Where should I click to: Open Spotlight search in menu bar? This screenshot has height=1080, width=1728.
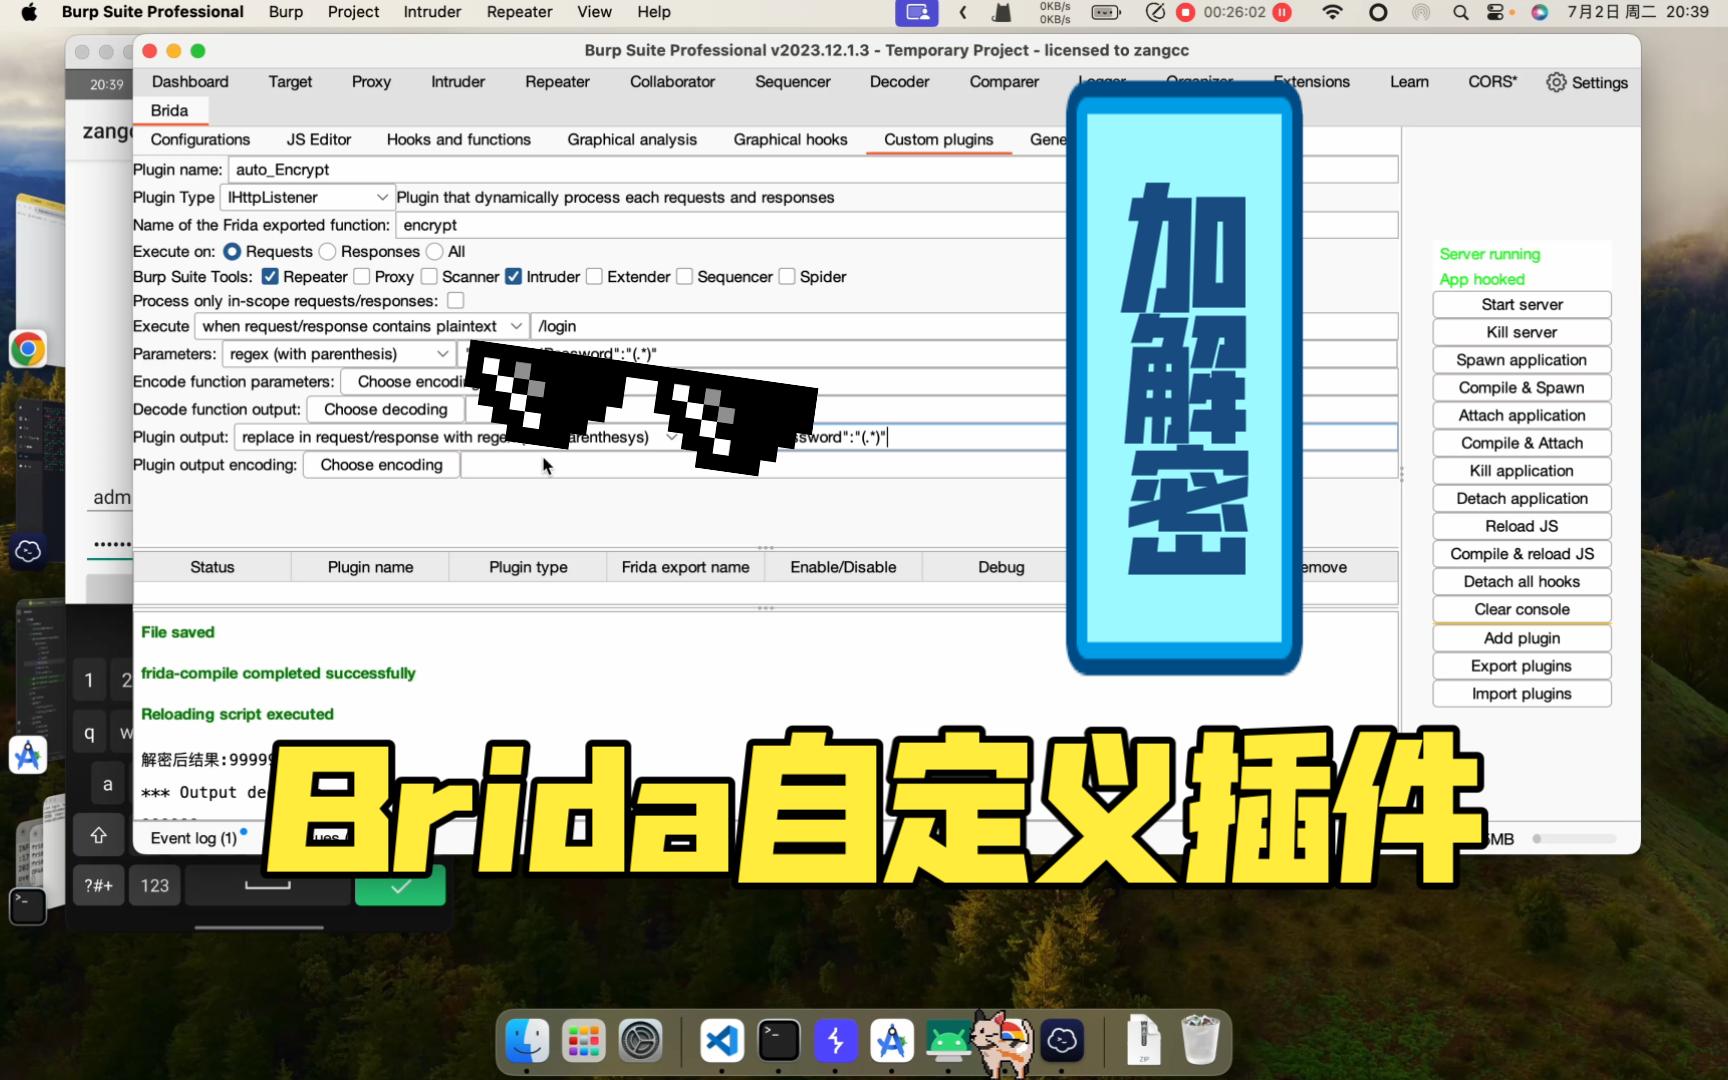[1461, 12]
